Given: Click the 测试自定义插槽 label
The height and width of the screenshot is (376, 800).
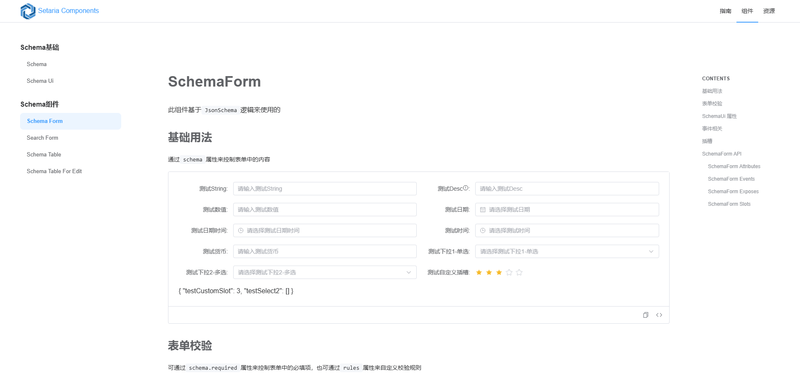Looking at the screenshot, I should [448, 272].
